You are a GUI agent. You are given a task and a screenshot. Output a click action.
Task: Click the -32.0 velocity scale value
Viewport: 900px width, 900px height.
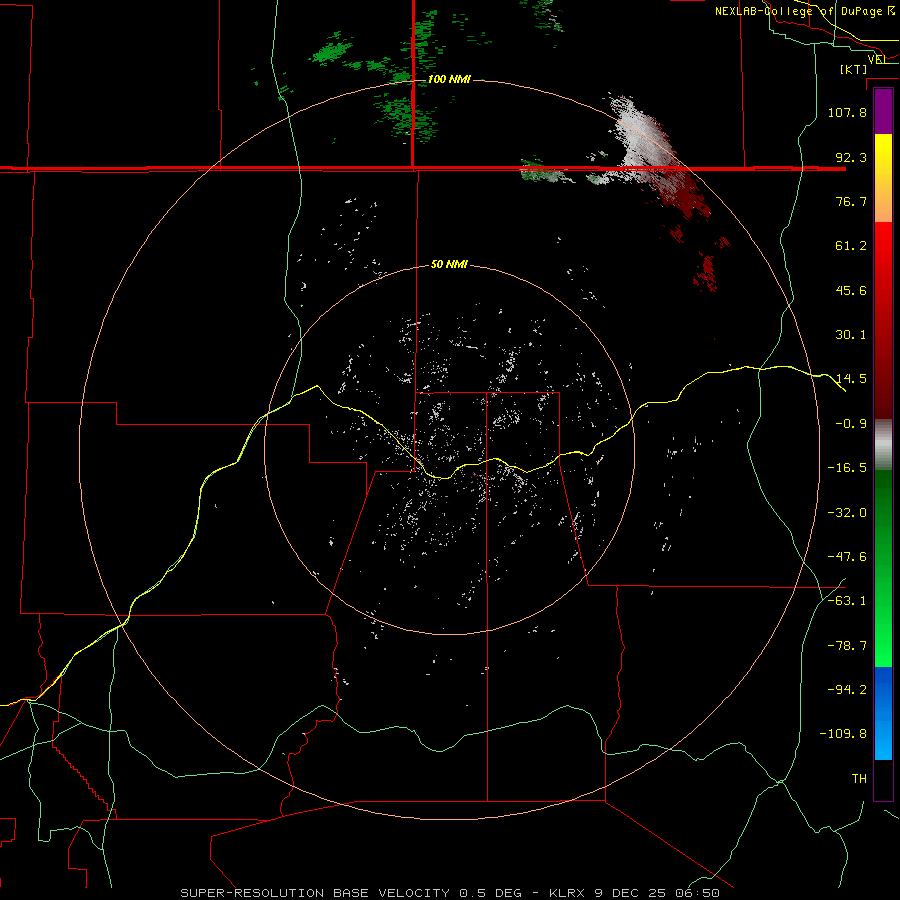point(847,513)
